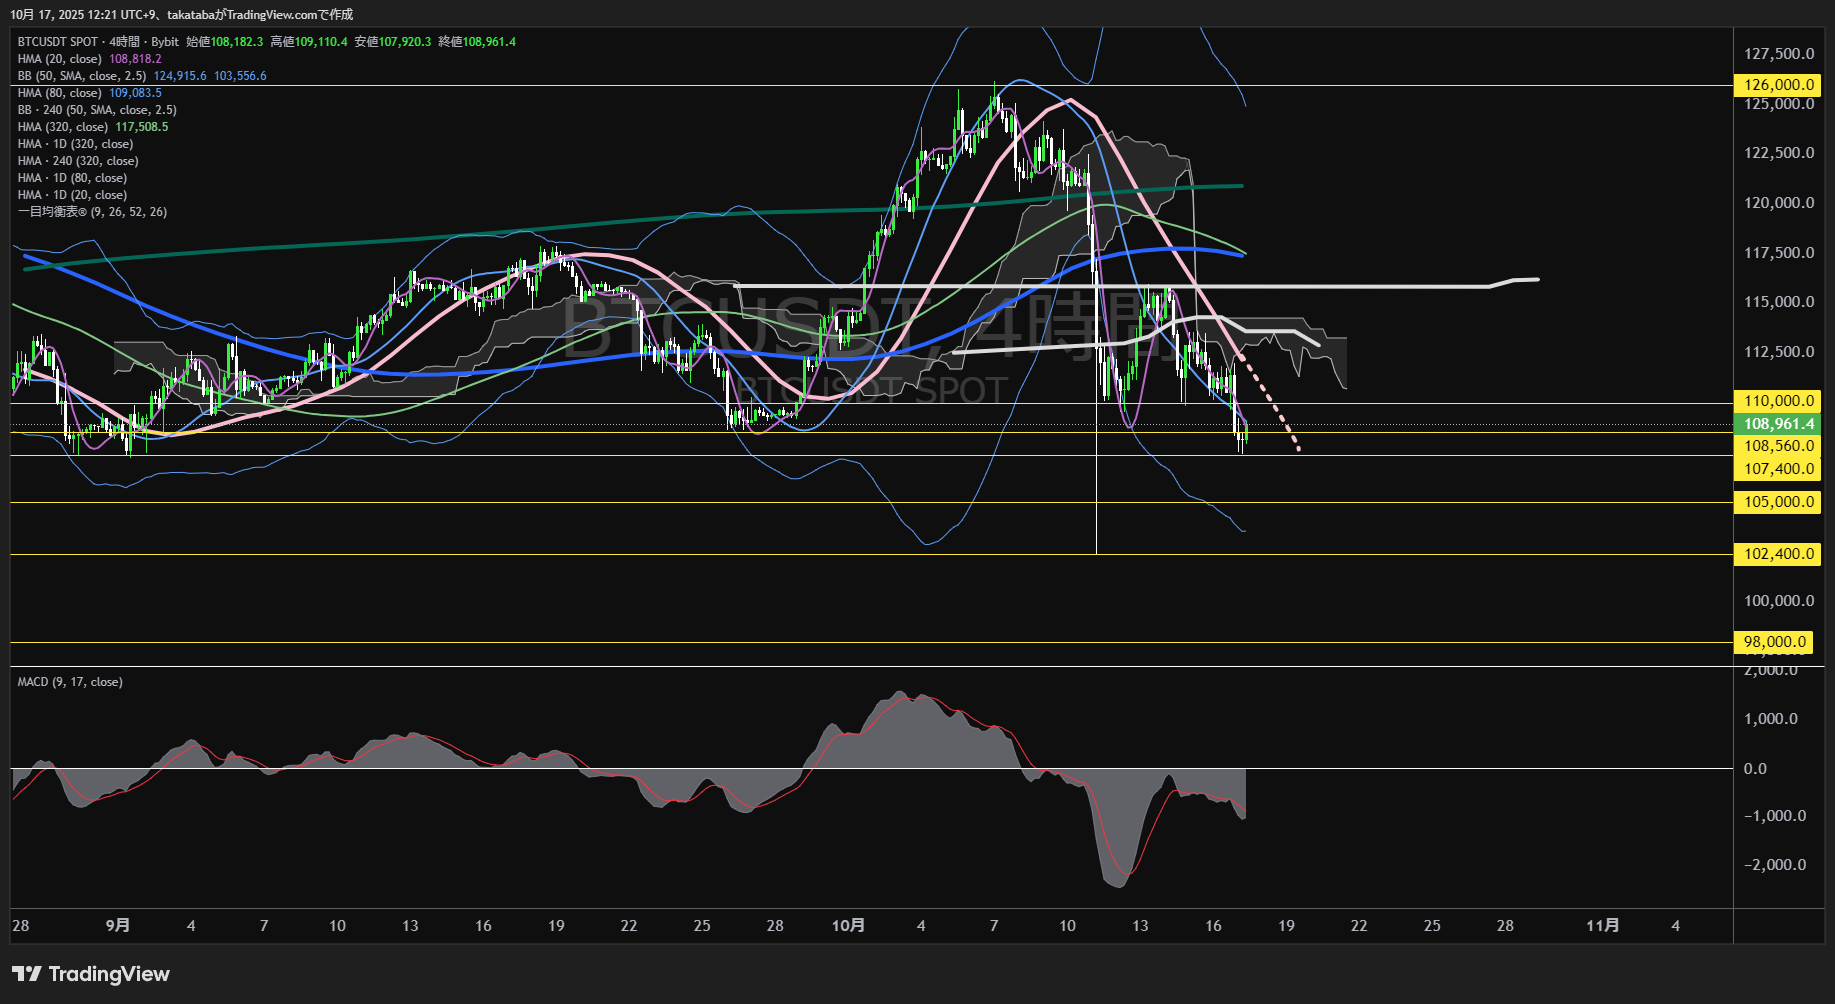This screenshot has width=1835, height=1004.
Task: Select the 105,000.0 horizontal line price tag
Action: (x=1778, y=502)
